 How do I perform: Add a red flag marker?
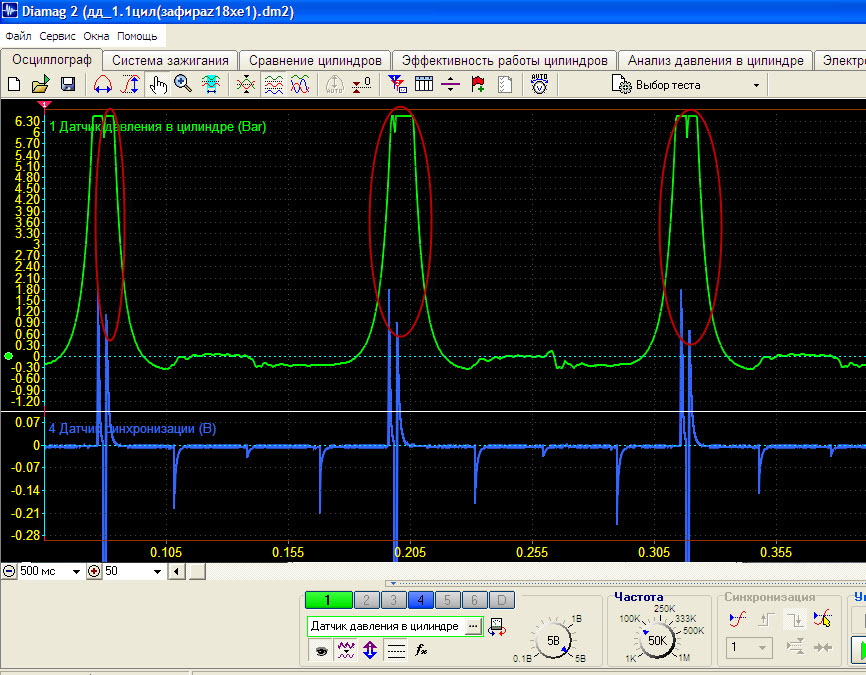[x=478, y=85]
